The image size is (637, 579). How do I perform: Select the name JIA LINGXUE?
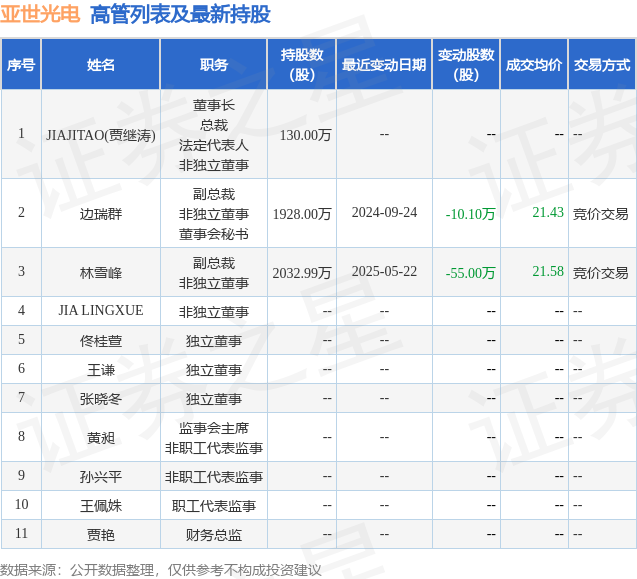click(101, 311)
